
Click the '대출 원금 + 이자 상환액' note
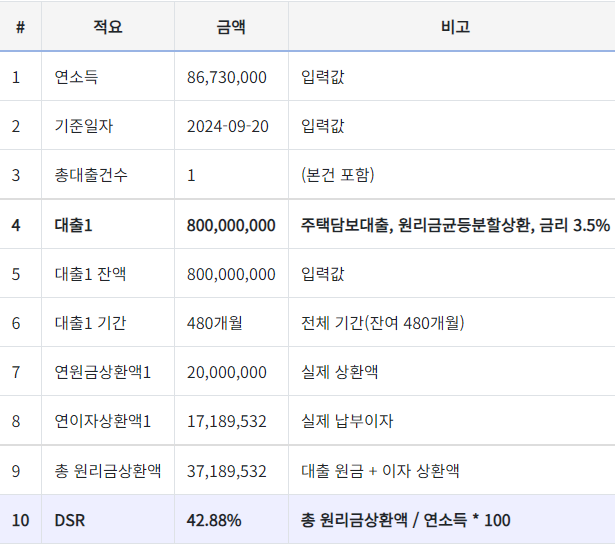click(380, 471)
